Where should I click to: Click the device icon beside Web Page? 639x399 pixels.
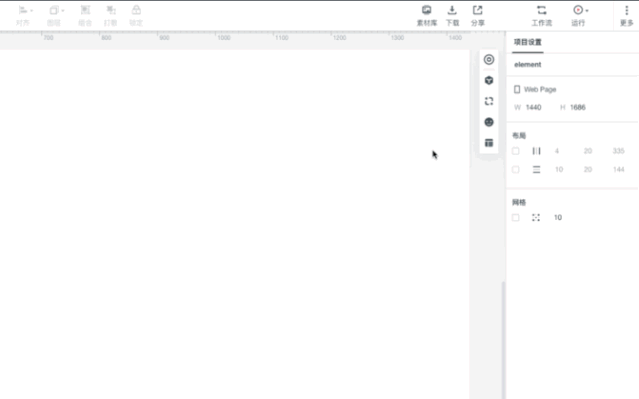(x=517, y=89)
